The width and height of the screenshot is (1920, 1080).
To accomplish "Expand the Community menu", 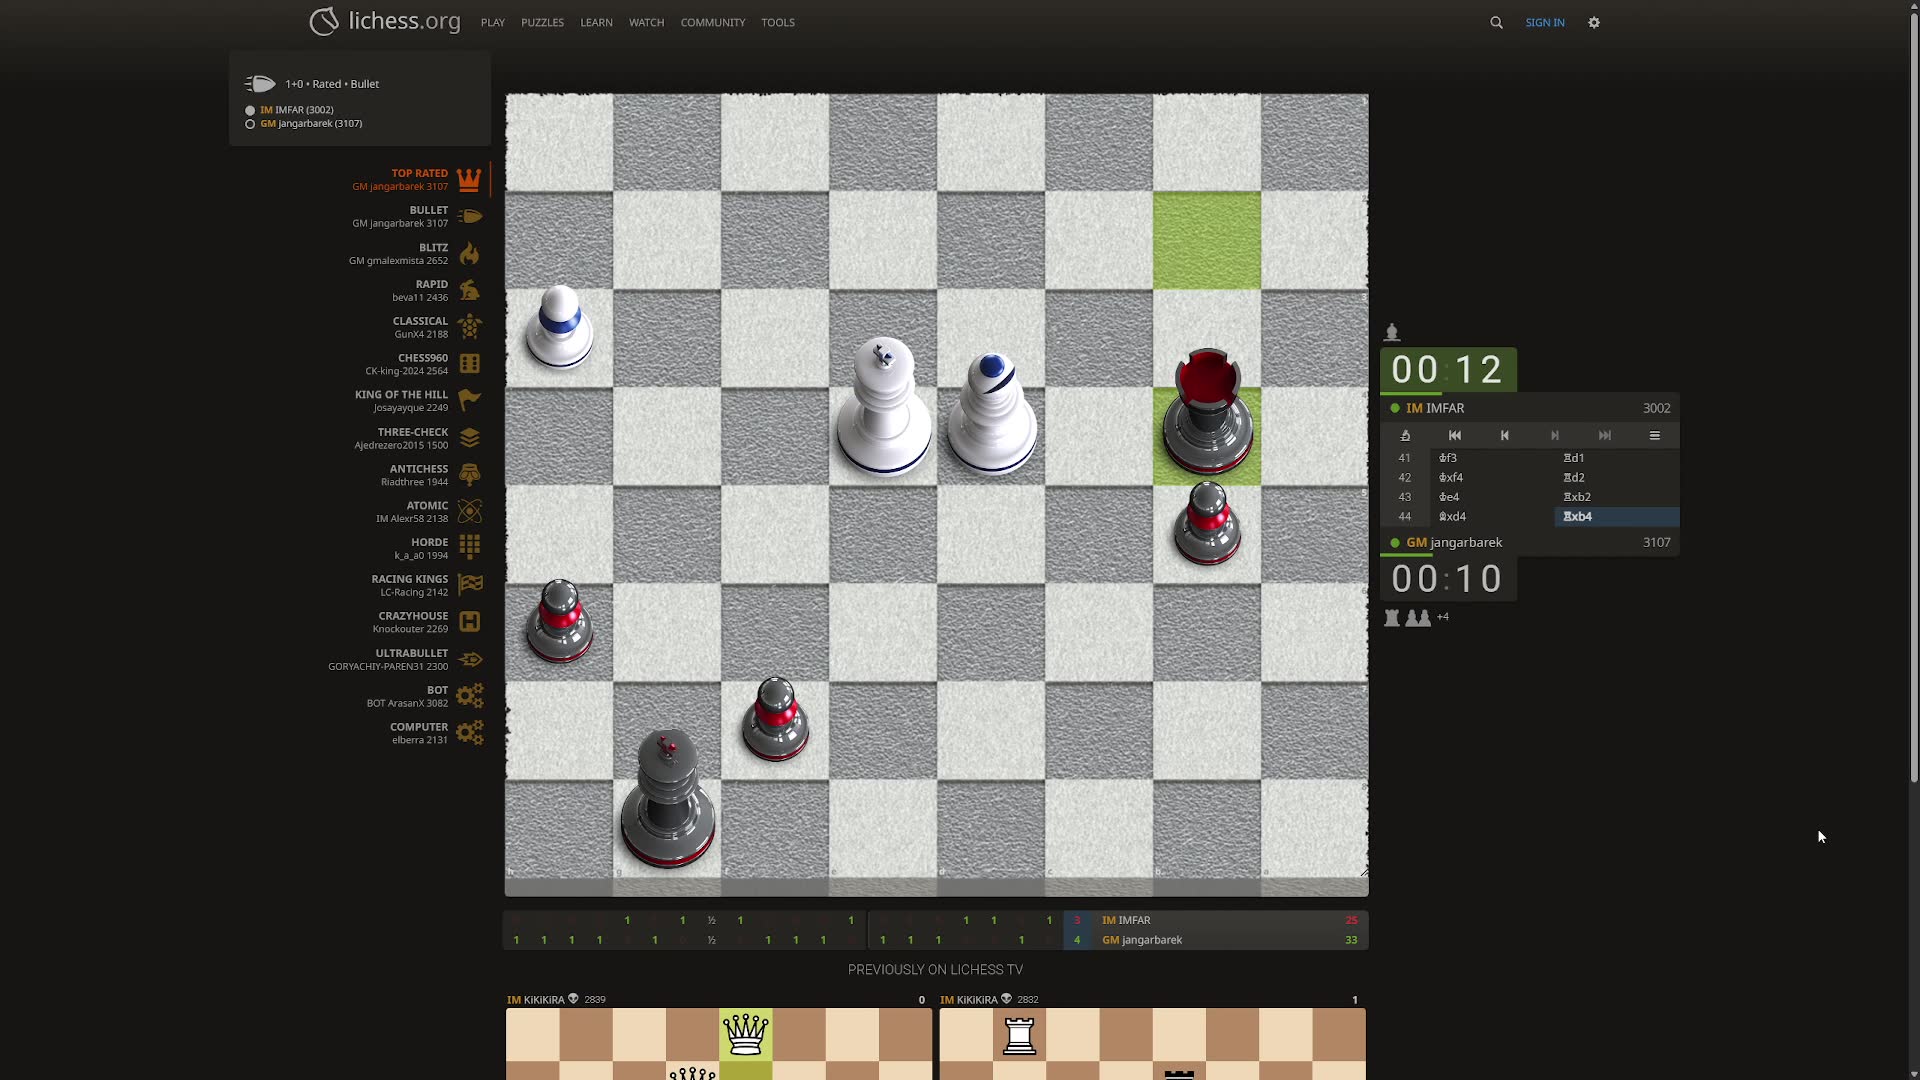I will pyautogui.click(x=712, y=22).
